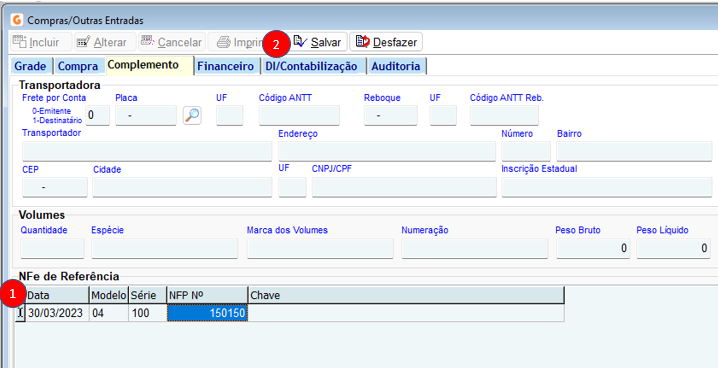The height and width of the screenshot is (368, 718).
Task: Click the Data column header
Action: click(x=57, y=295)
